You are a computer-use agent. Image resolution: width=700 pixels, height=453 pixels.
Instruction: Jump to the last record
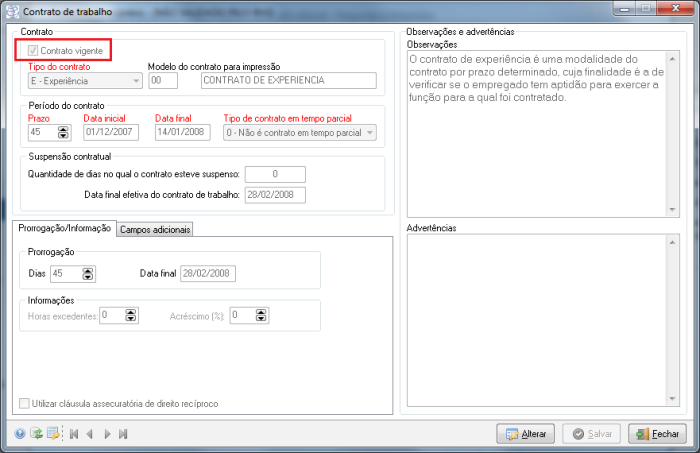click(123, 434)
